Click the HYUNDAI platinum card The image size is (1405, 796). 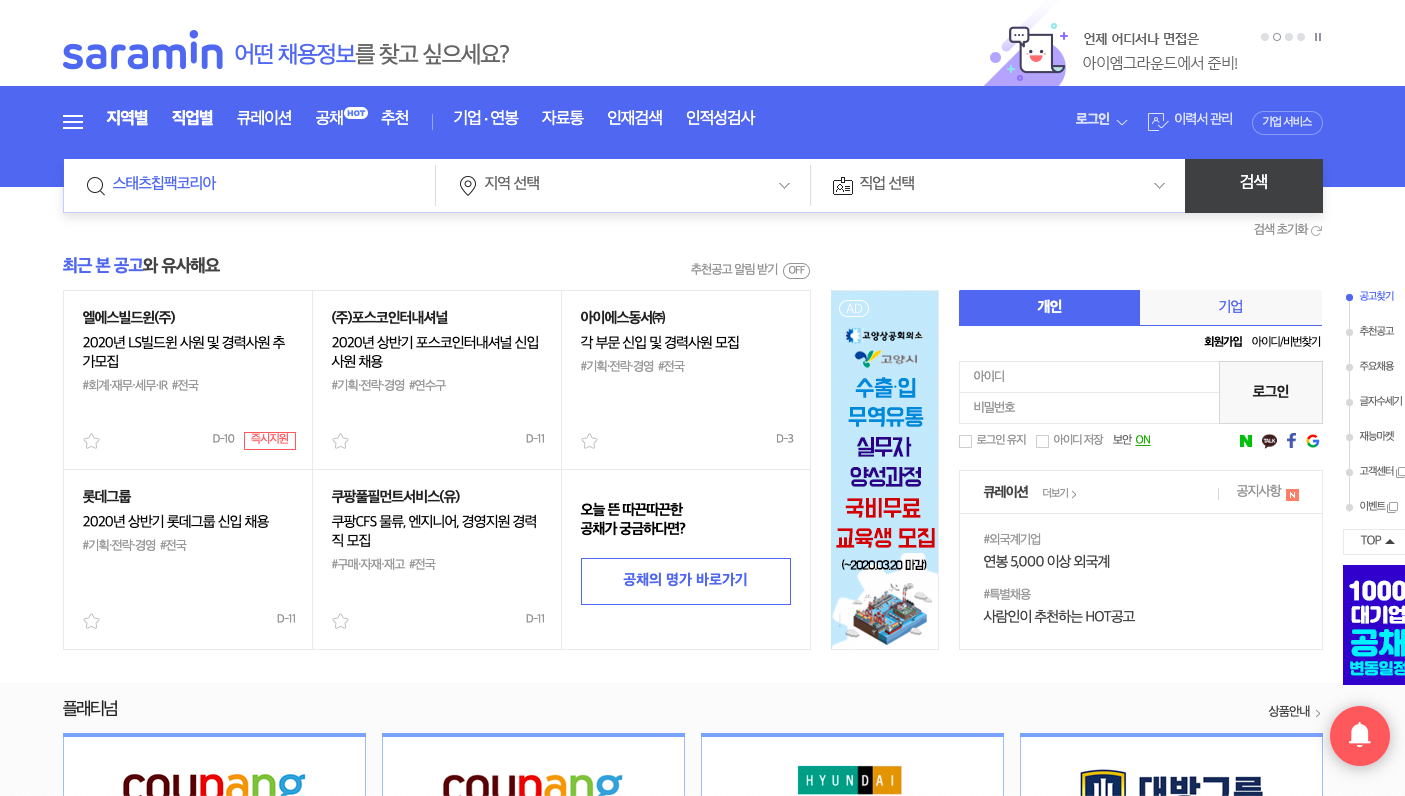click(x=852, y=765)
